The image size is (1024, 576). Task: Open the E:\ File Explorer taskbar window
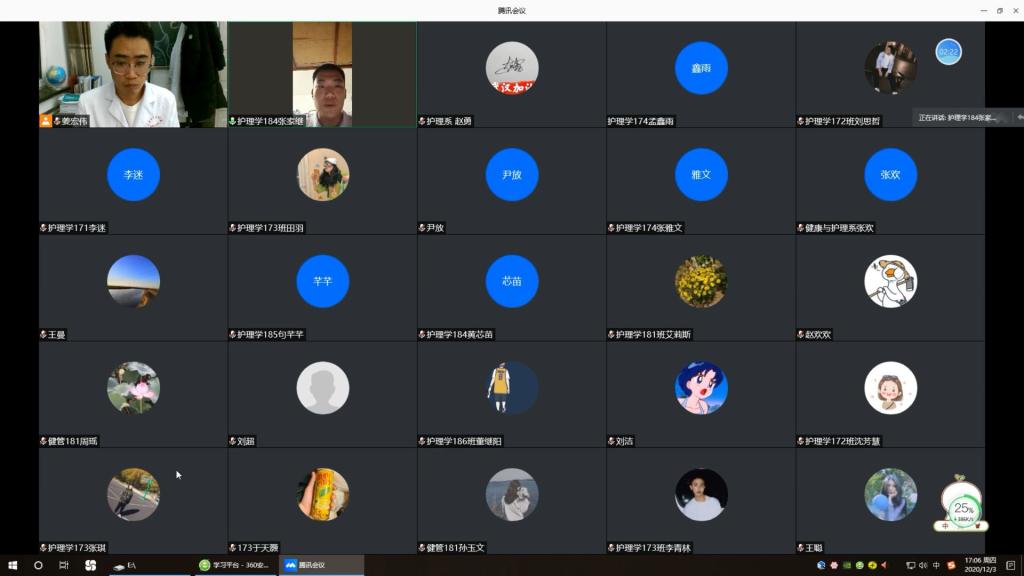[x=128, y=565]
